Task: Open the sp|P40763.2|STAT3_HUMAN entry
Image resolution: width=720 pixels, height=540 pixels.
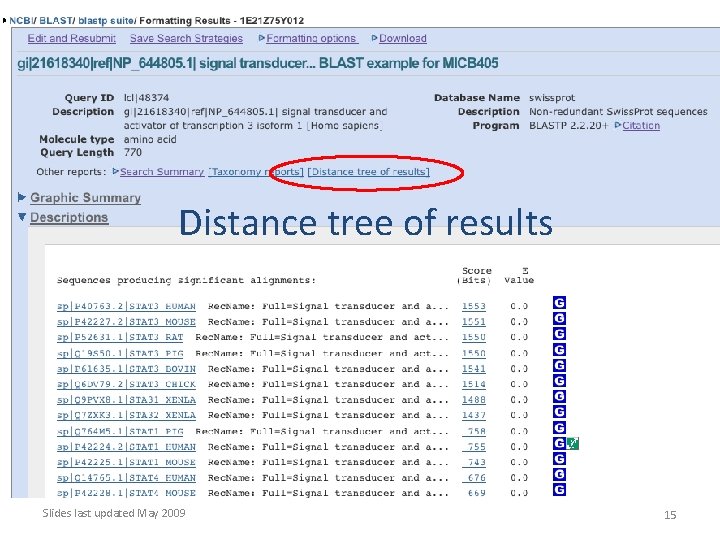Action: 126,306
